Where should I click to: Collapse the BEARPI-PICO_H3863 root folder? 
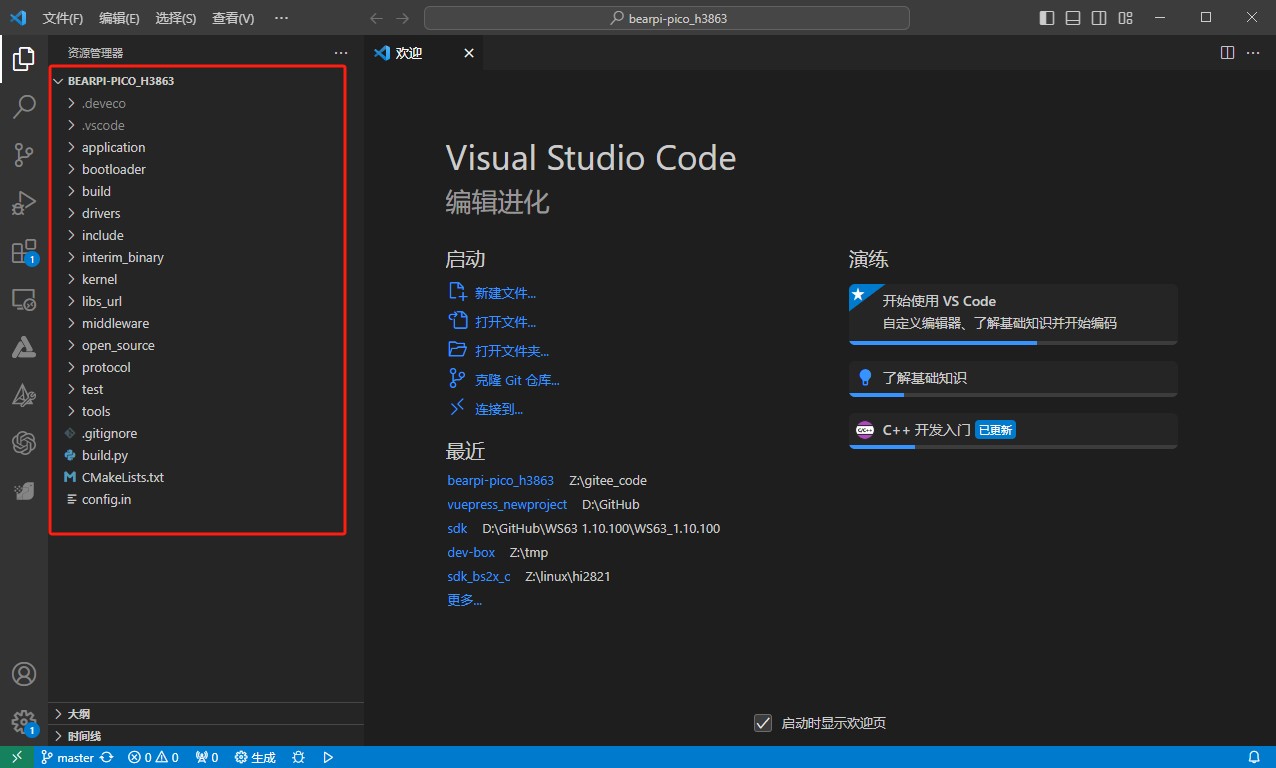206,81
